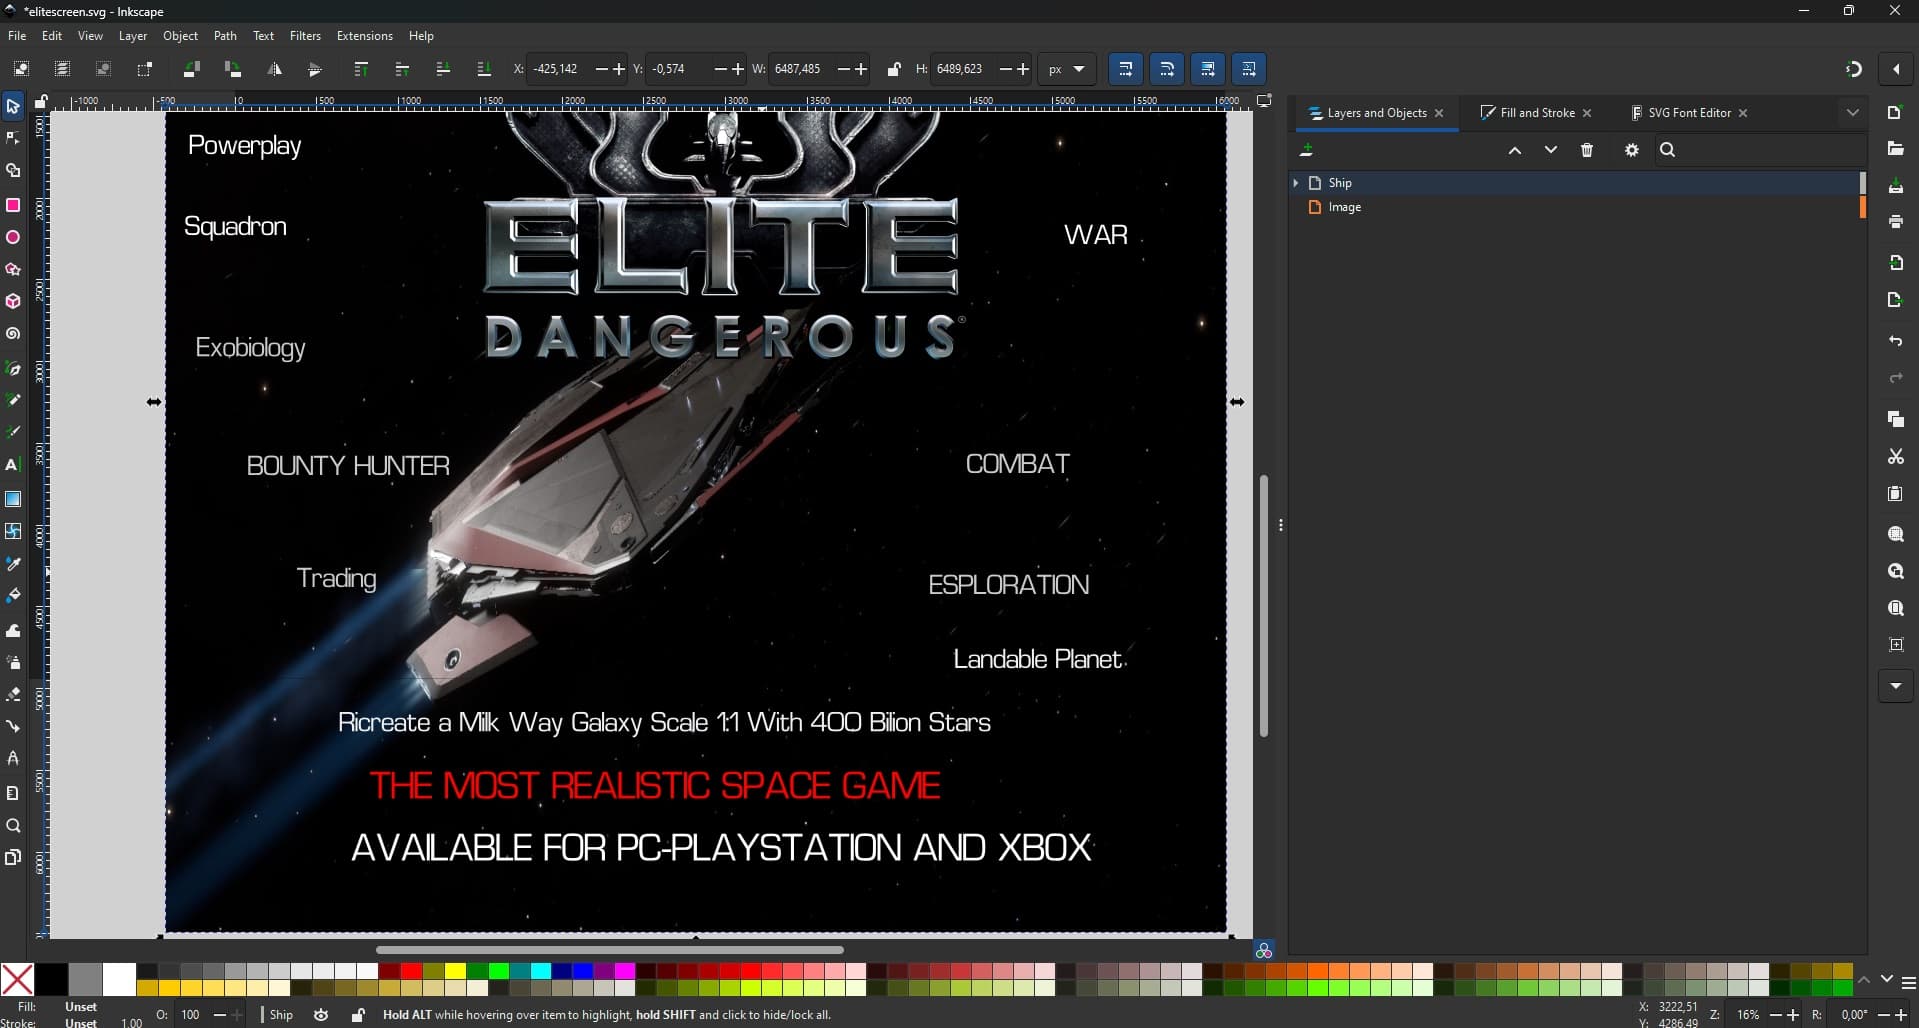
Task: Toggle Ship layer lock in status bar
Action: click(x=358, y=1015)
